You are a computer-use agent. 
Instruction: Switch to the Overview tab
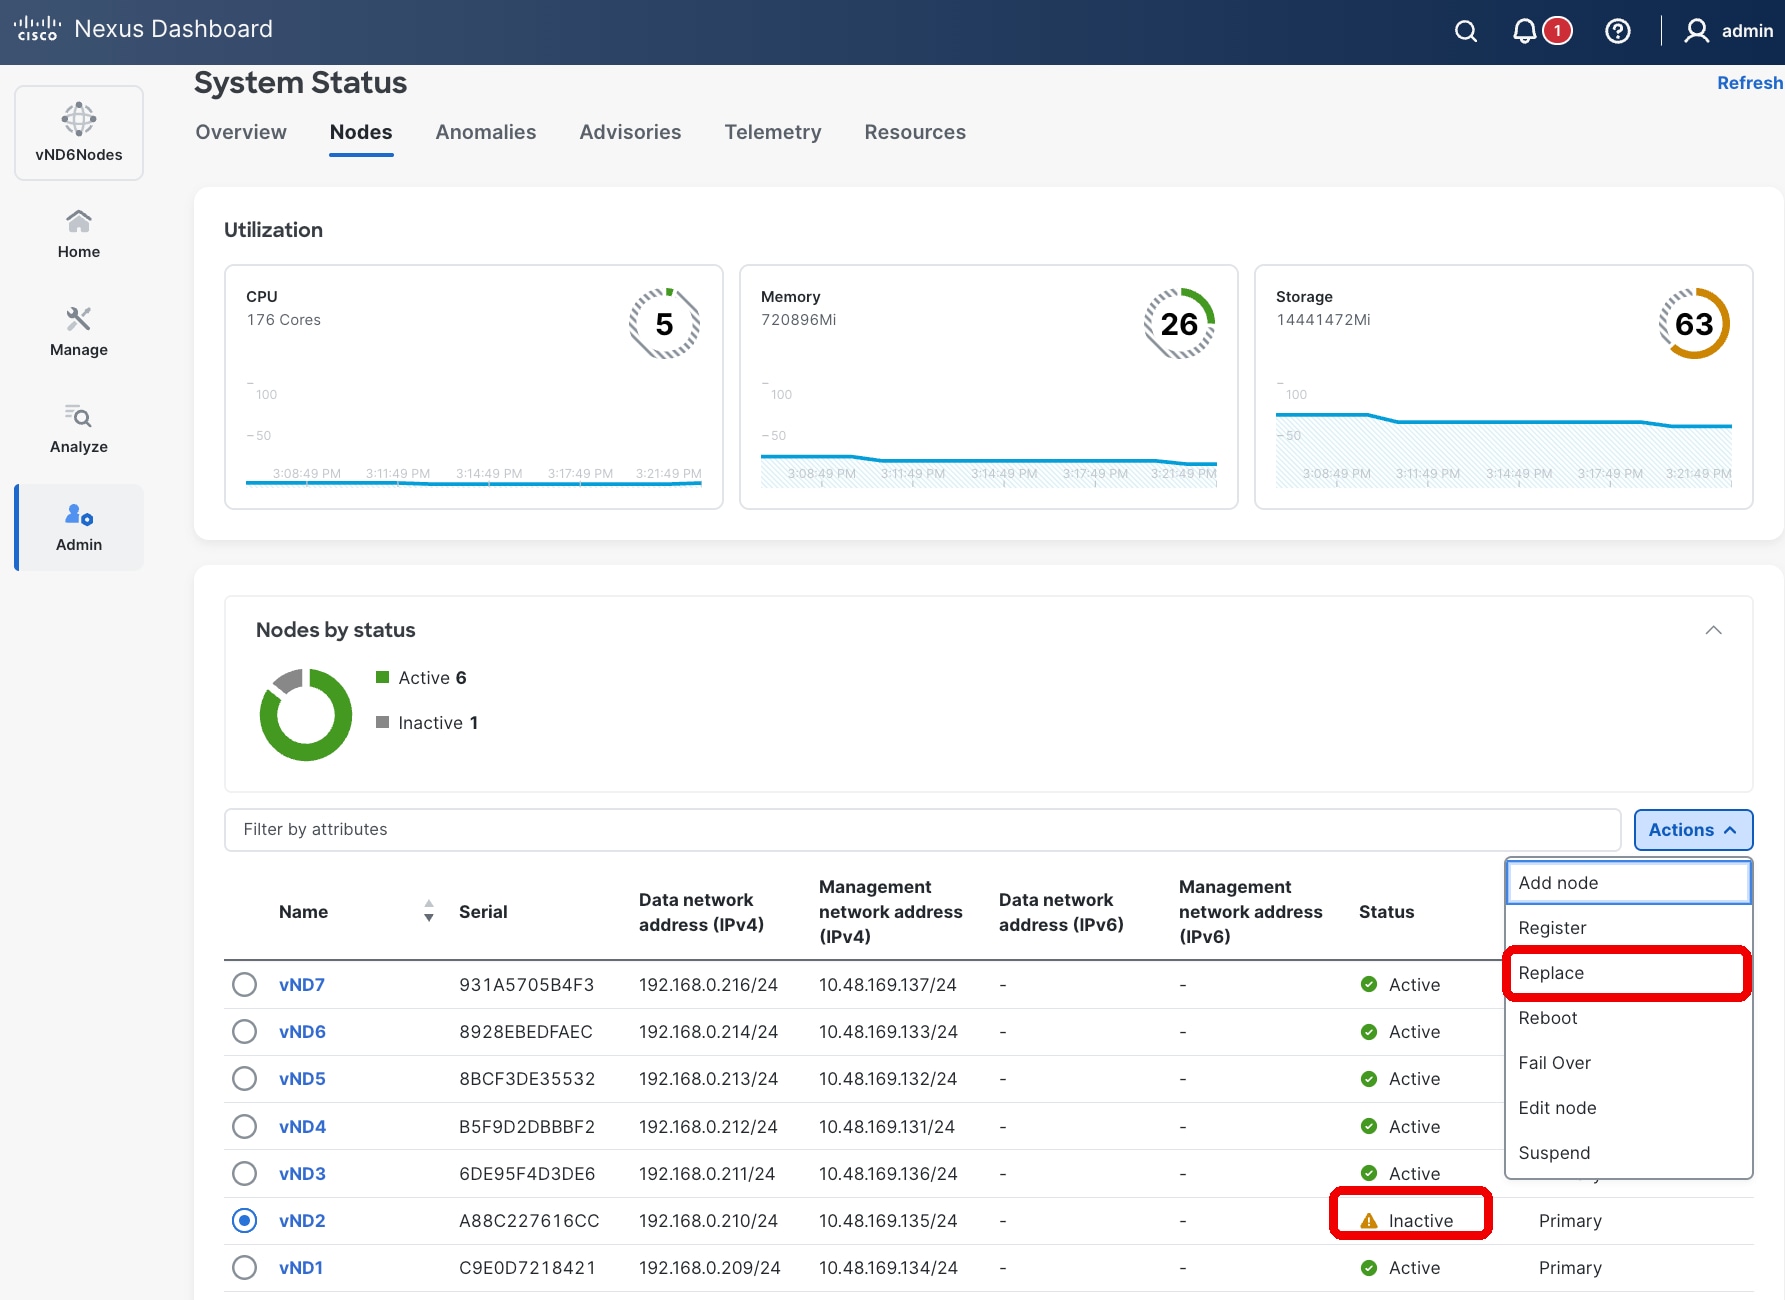pyautogui.click(x=241, y=132)
